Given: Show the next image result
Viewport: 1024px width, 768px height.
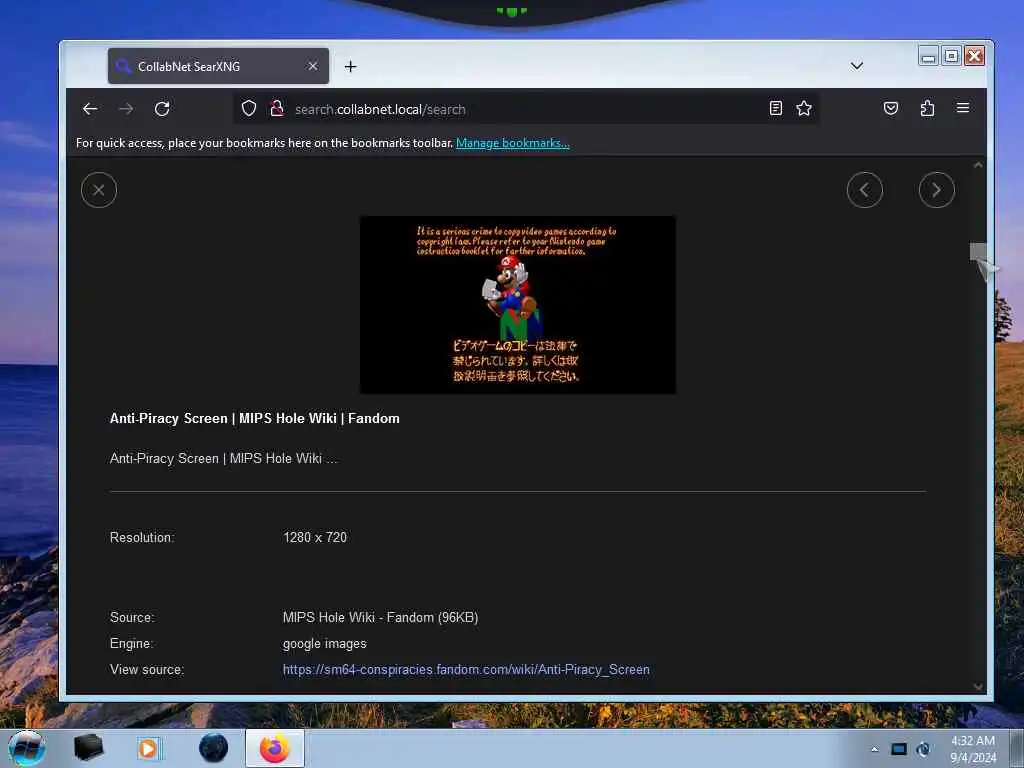Looking at the screenshot, I should pyautogui.click(x=936, y=190).
